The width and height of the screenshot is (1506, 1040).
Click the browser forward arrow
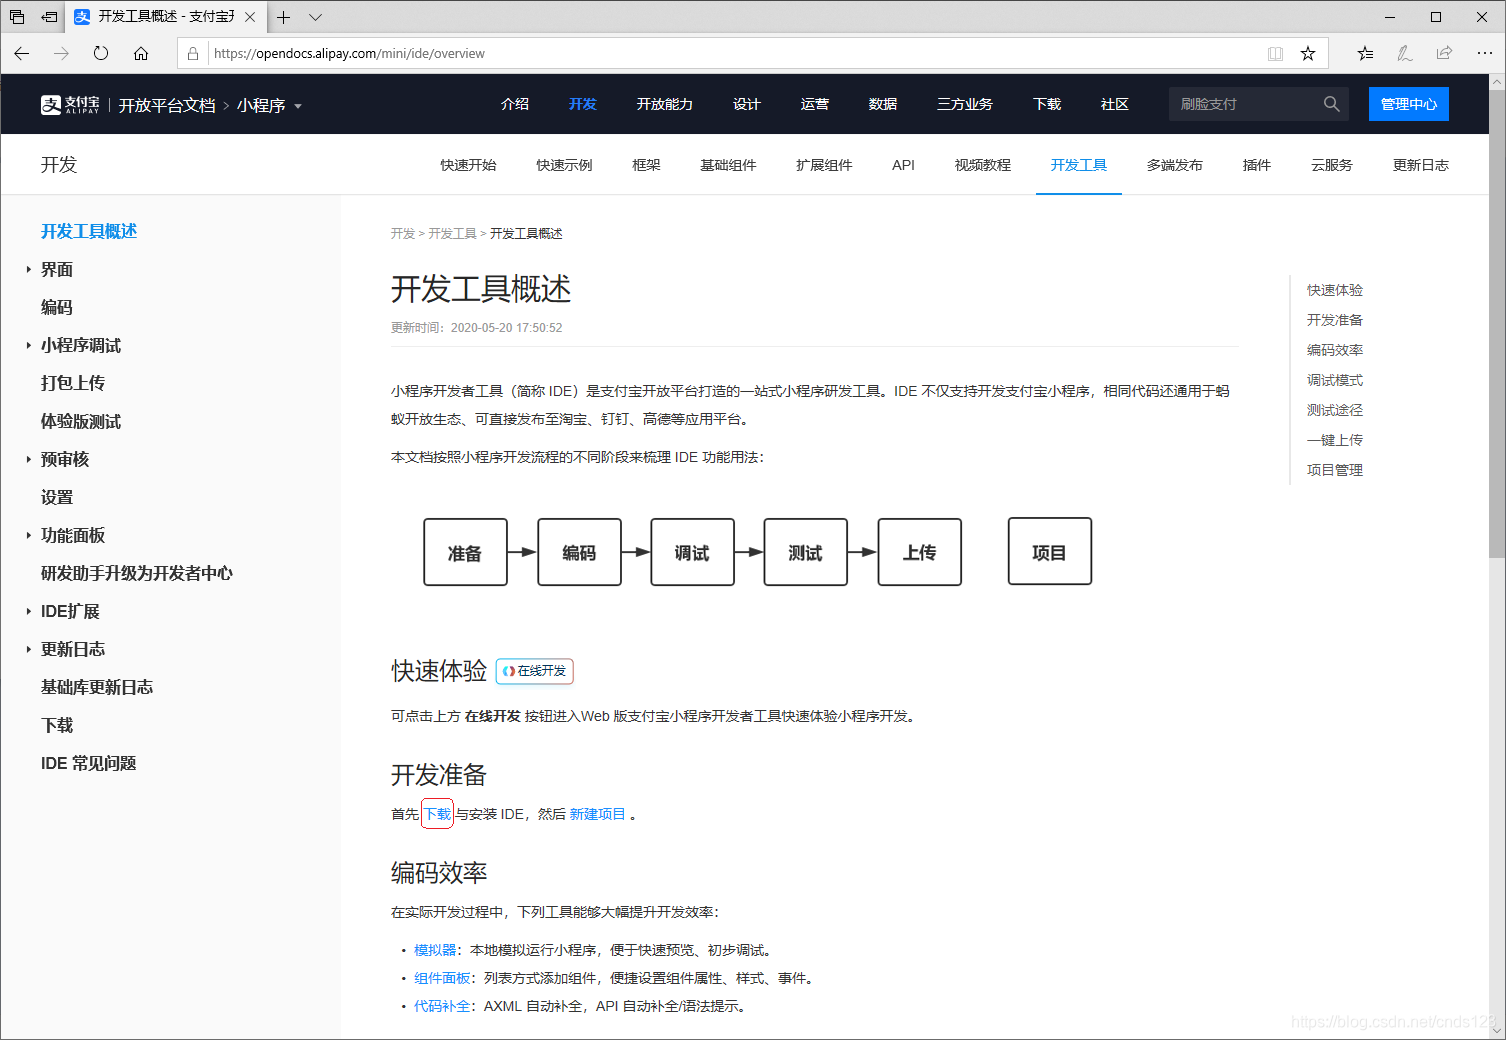tap(61, 53)
